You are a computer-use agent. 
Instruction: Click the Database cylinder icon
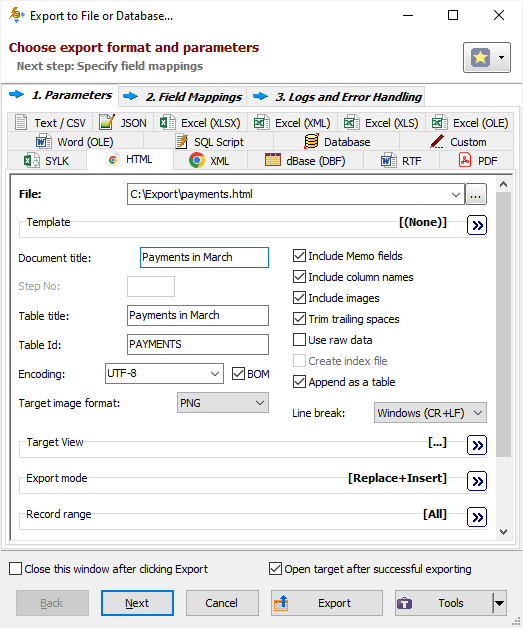(x=311, y=142)
